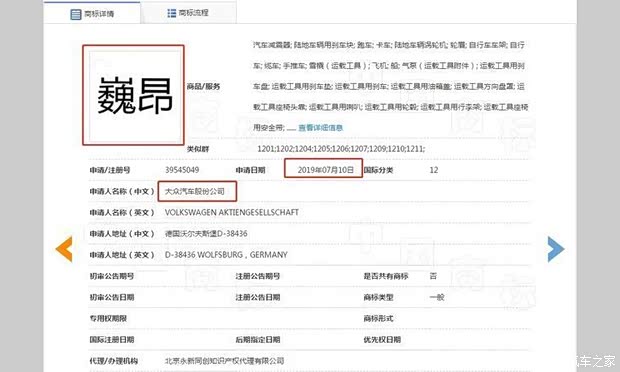Select international class value 12
The width and height of the screenshot is (620, 372).
coord(434,170)
